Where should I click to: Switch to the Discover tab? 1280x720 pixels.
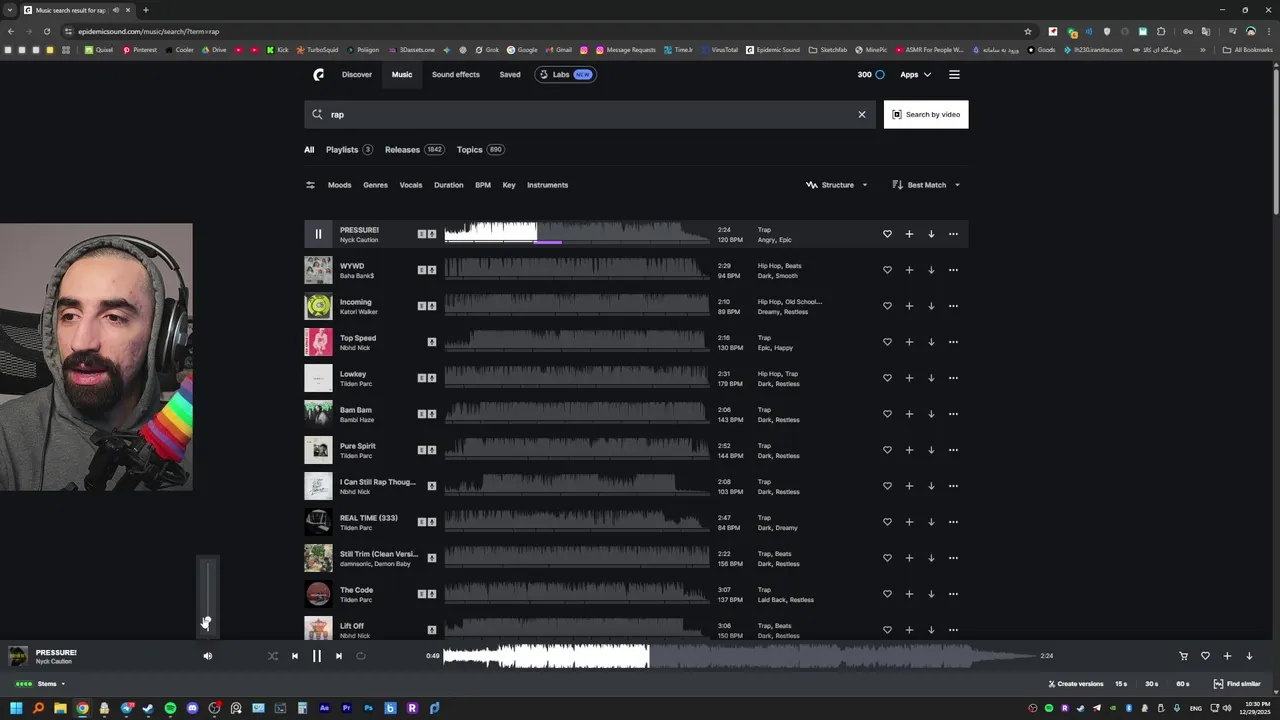click(x=357, y=74)
